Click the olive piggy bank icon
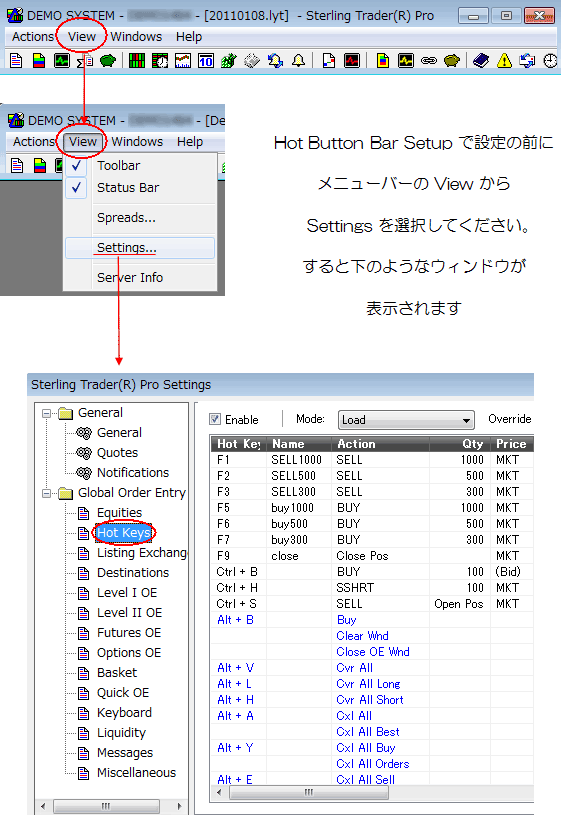 pyautogui.click(x=452, y=60)
